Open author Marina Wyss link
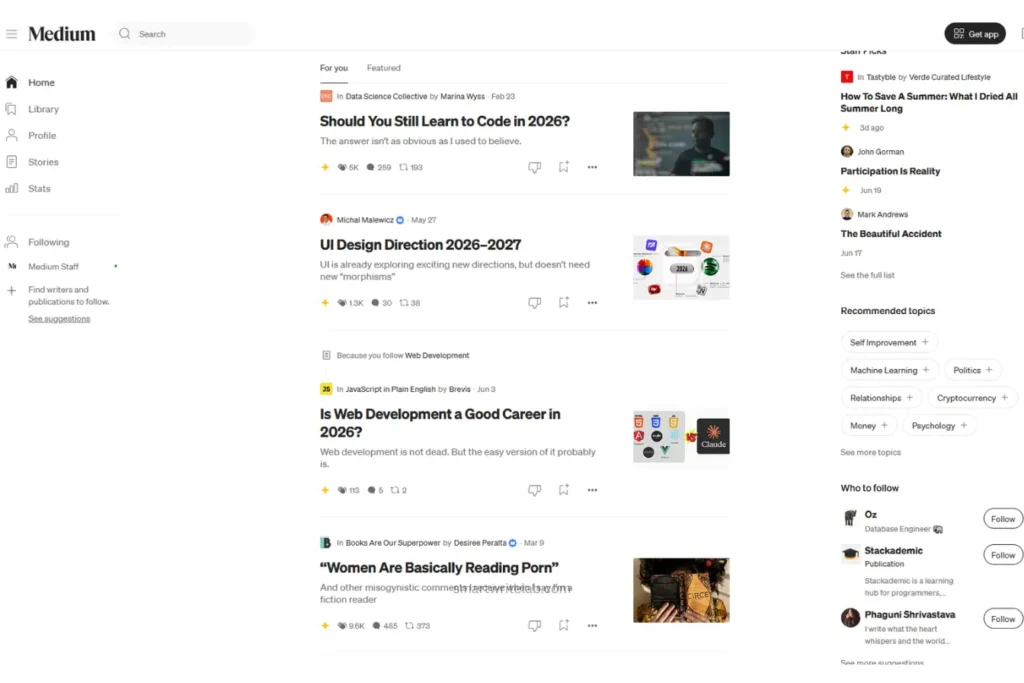Image resolution: width=1024 pixels, height=683 pixels. (462, 96)
